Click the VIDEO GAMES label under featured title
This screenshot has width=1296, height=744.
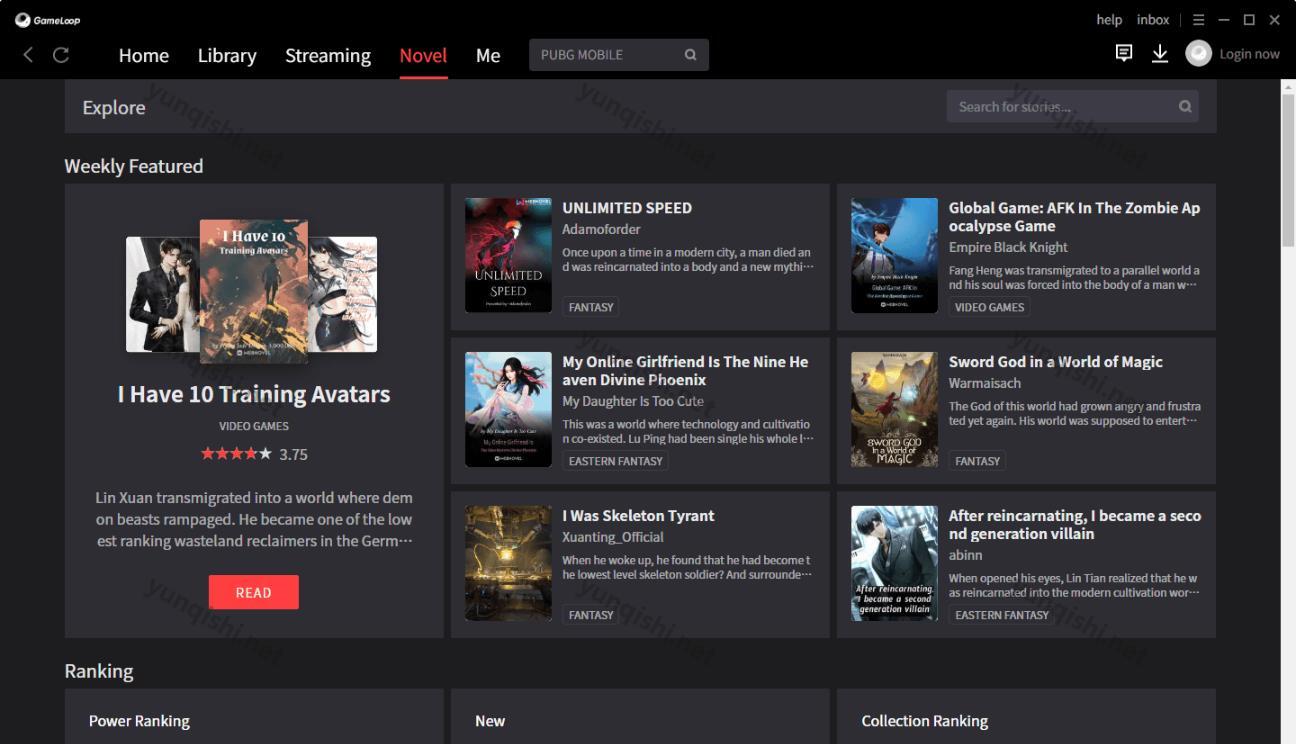click(x=254, y=426)
